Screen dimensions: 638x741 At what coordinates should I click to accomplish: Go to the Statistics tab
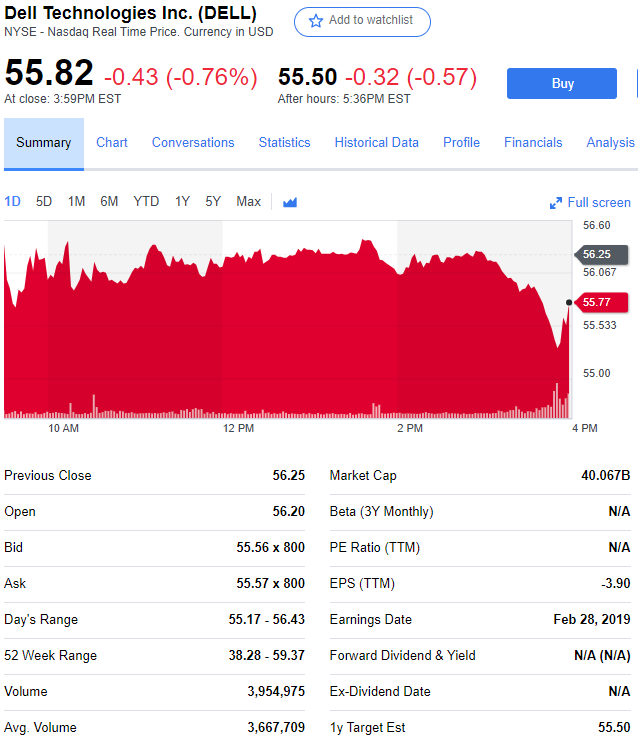click(284, 143)
